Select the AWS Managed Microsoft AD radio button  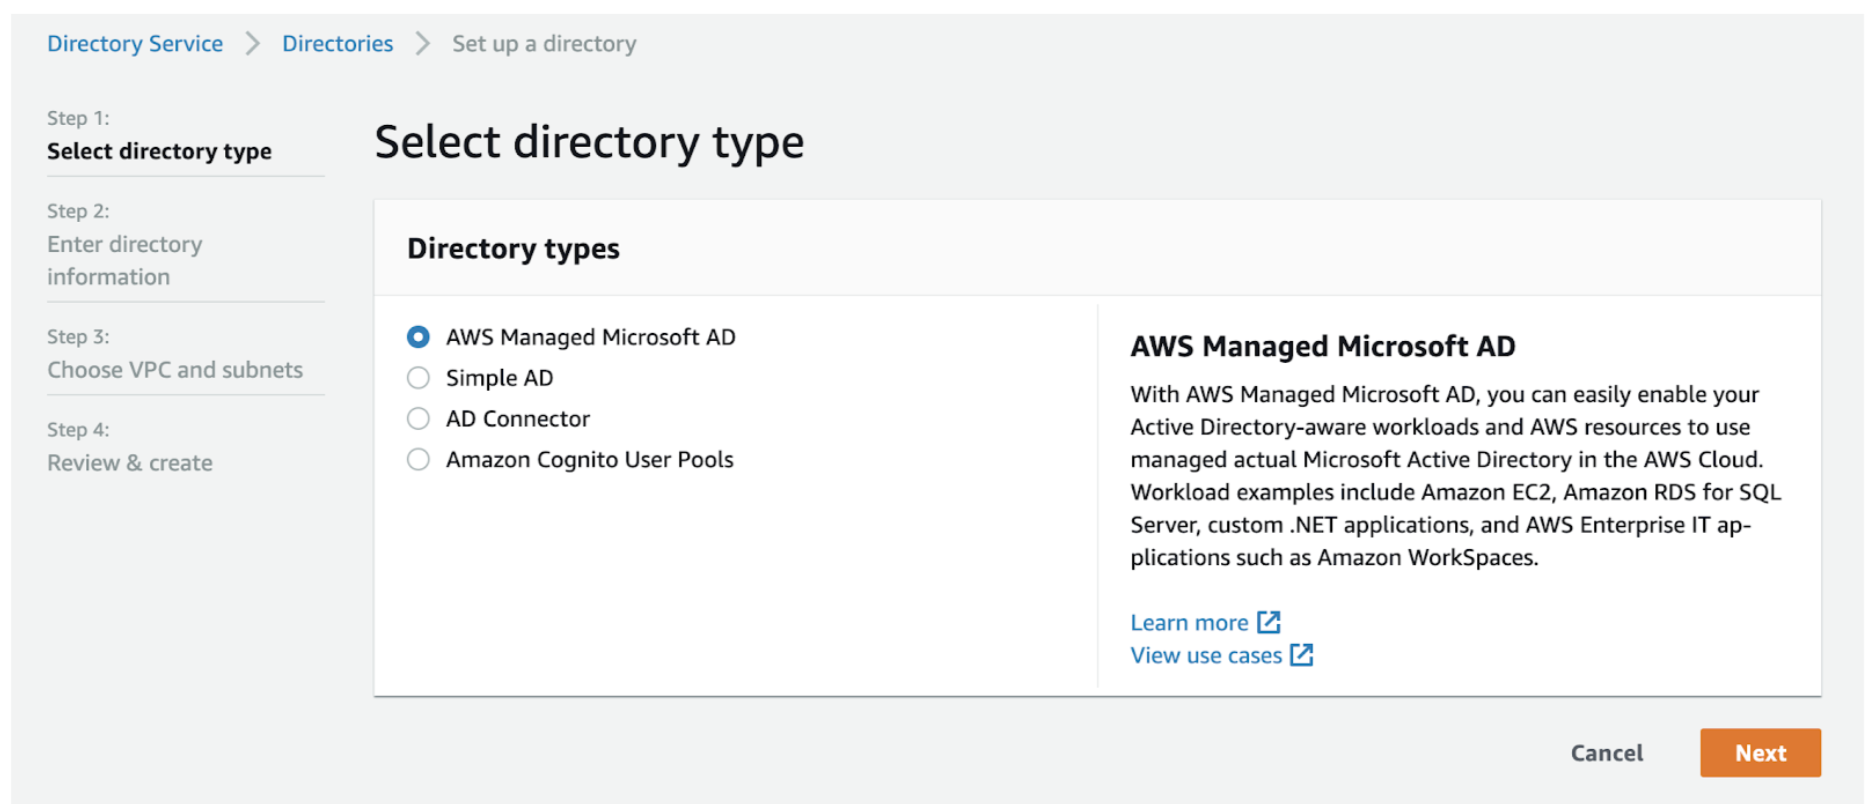click(x=418, y=337)
